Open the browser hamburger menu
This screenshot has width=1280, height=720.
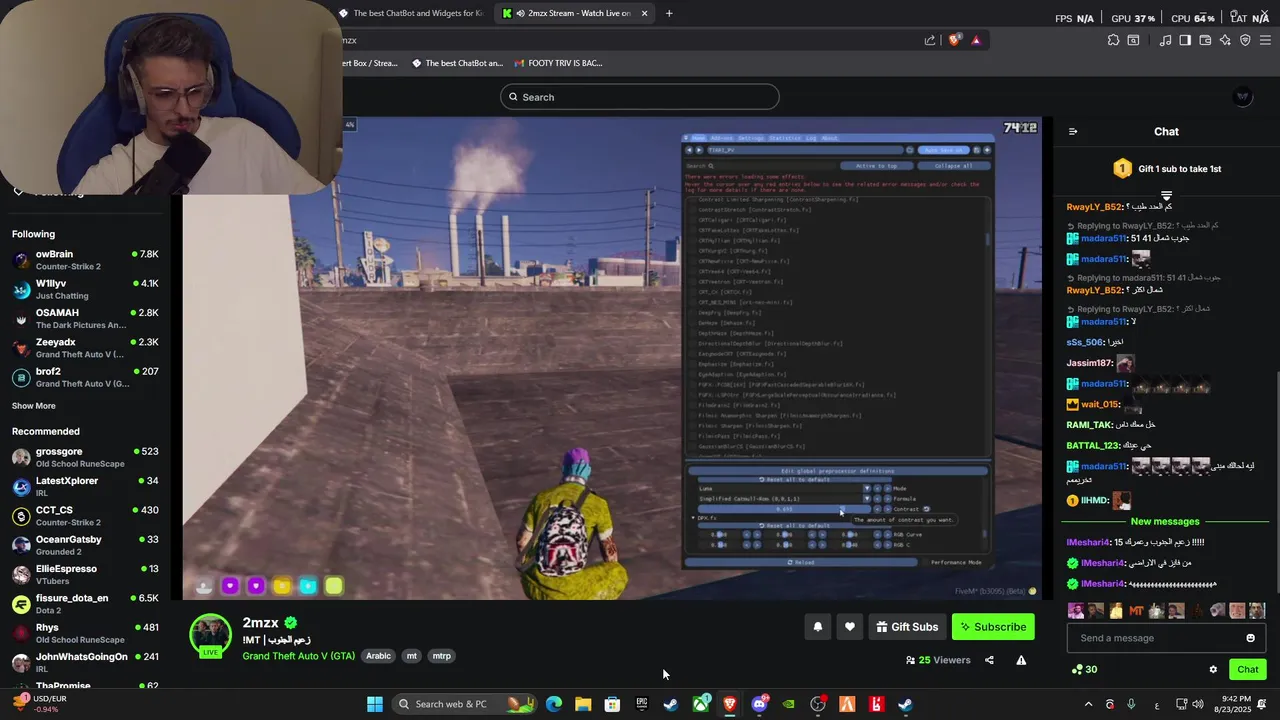coord(1265,40)
